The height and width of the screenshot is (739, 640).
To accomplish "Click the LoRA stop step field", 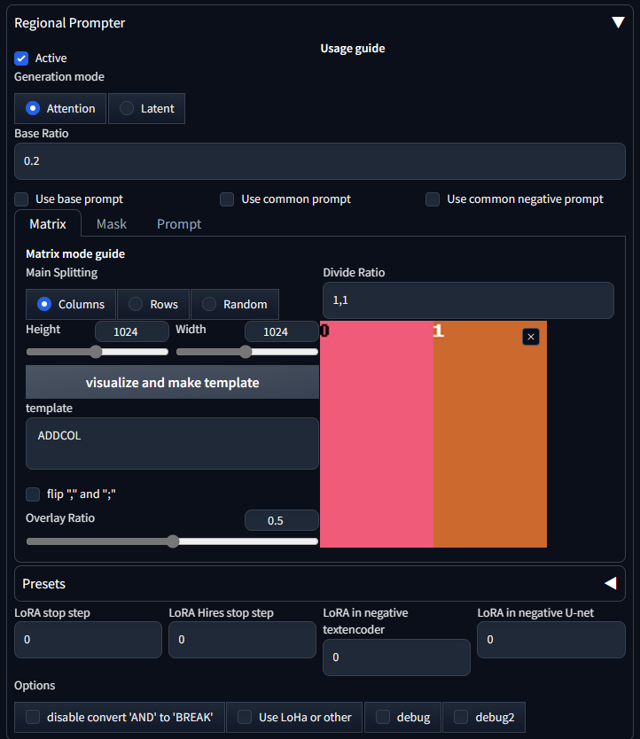I will 88,640.
